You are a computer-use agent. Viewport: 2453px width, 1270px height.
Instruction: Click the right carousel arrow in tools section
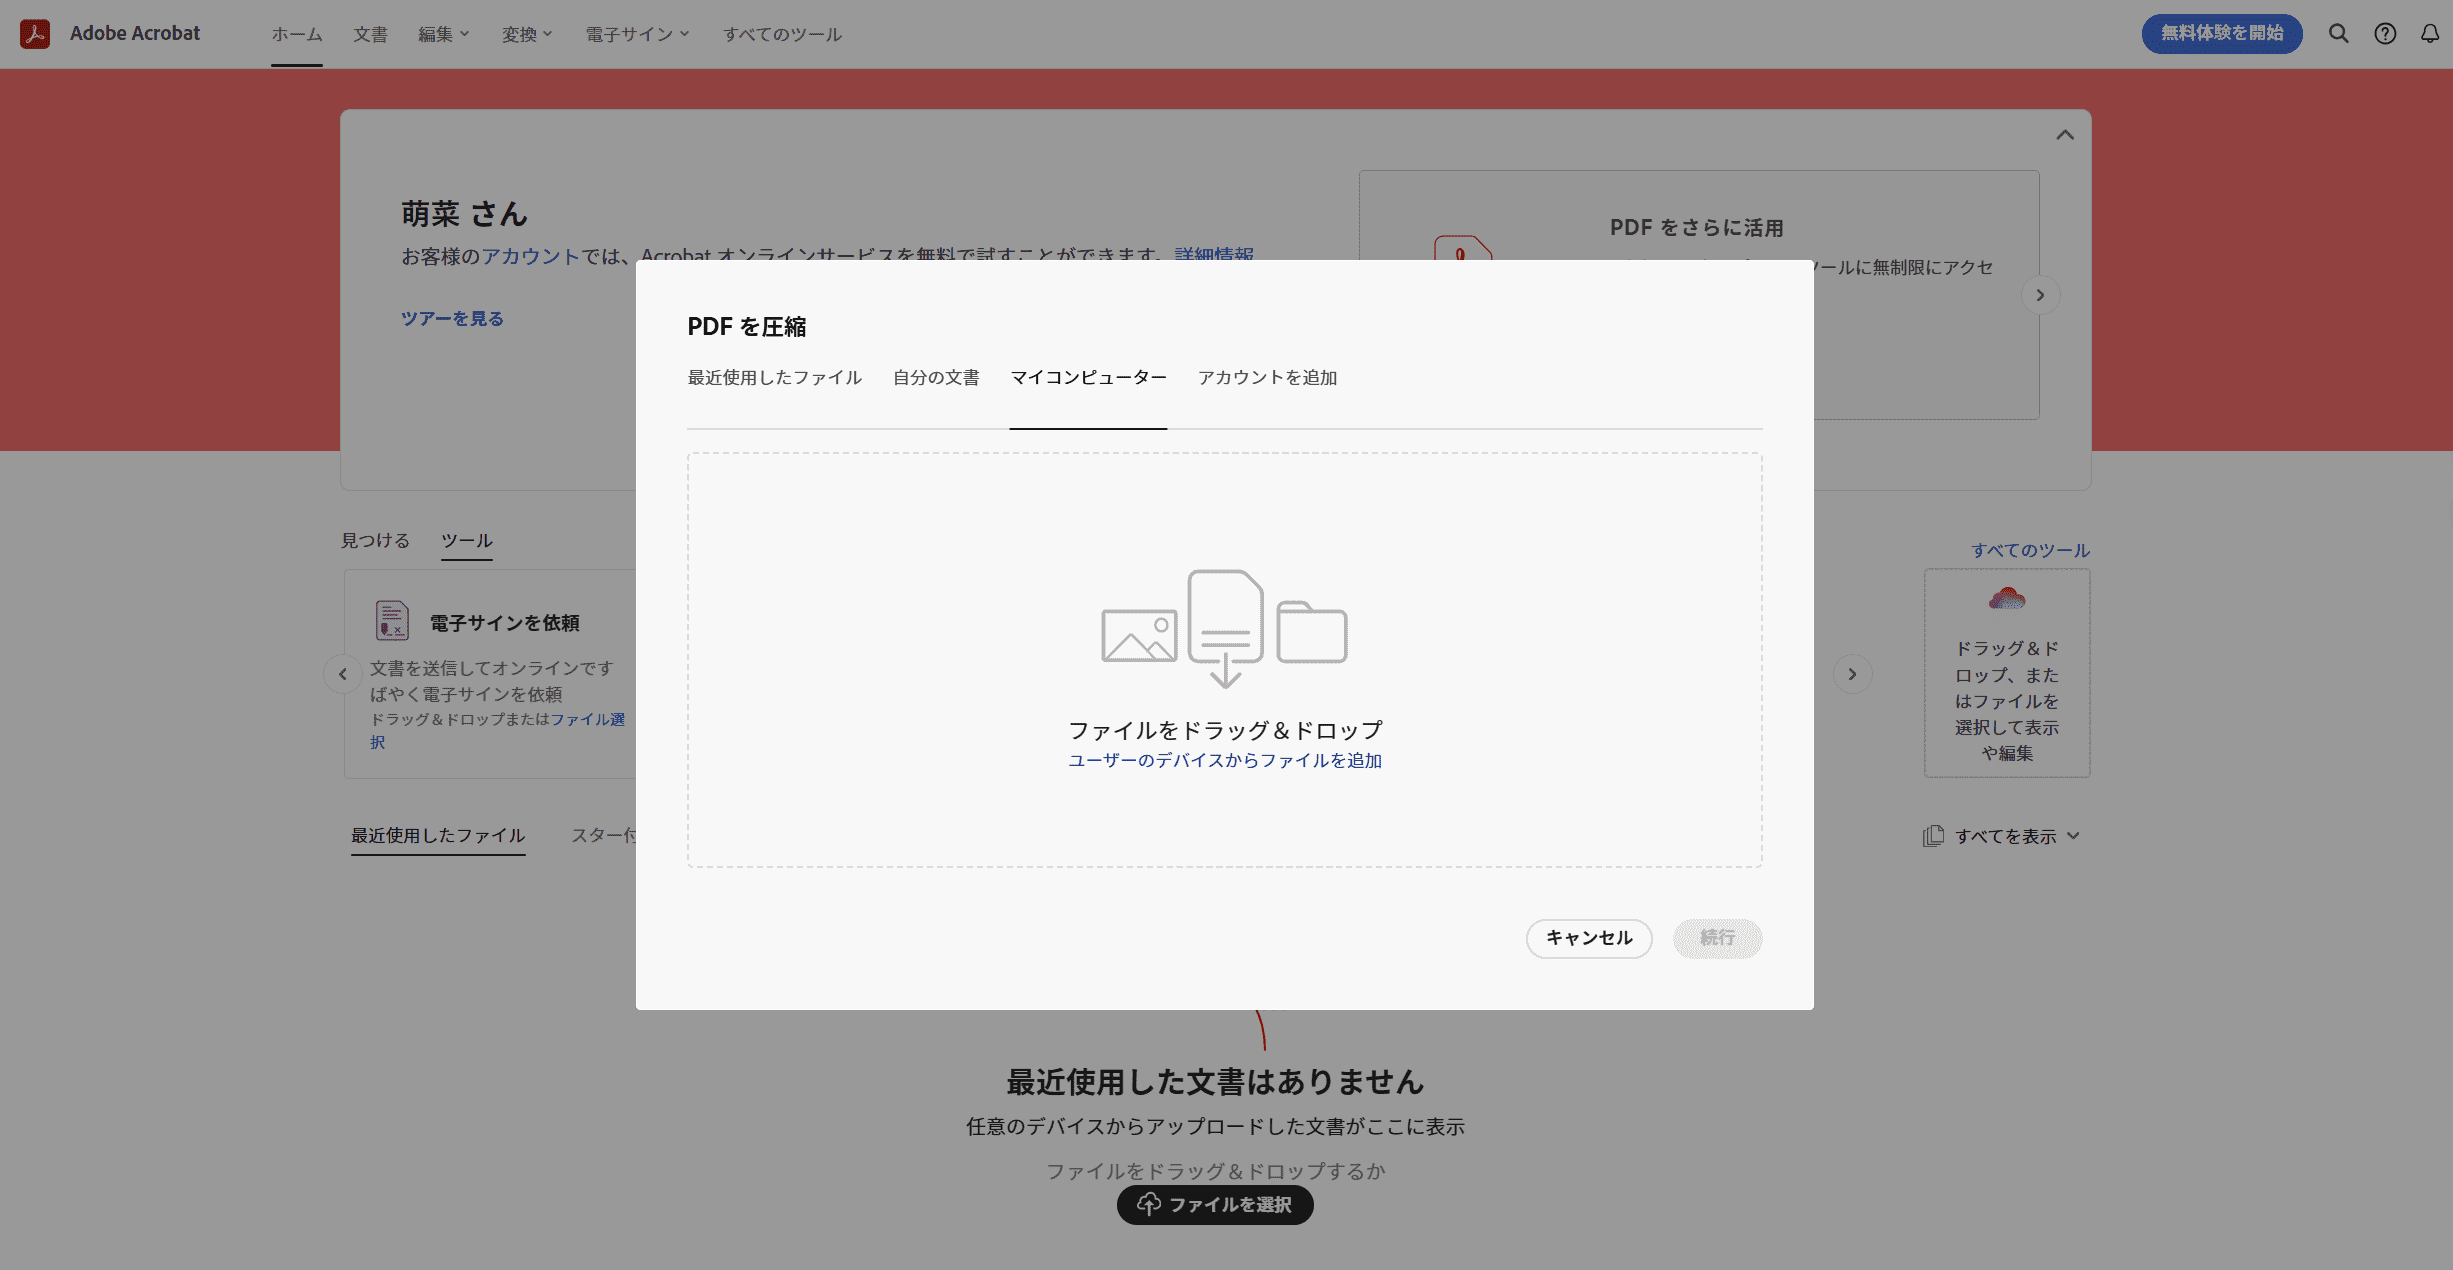pos(1852,674)
